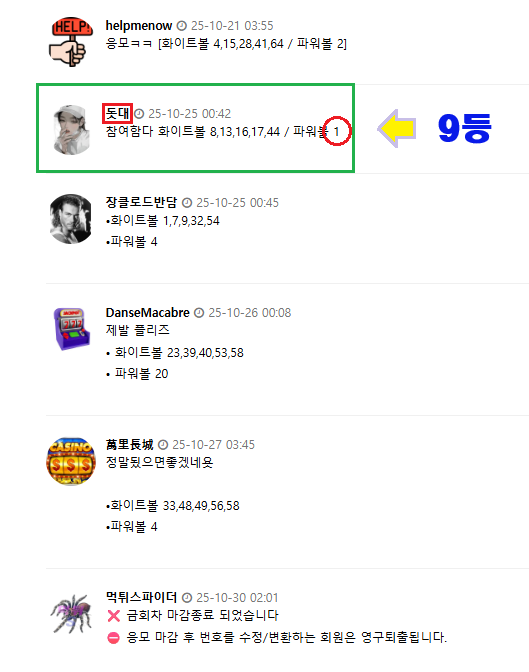Click the red circled powerball number 1
The height and width of the screenshot is (672, 529).
(x=337, y=131)
